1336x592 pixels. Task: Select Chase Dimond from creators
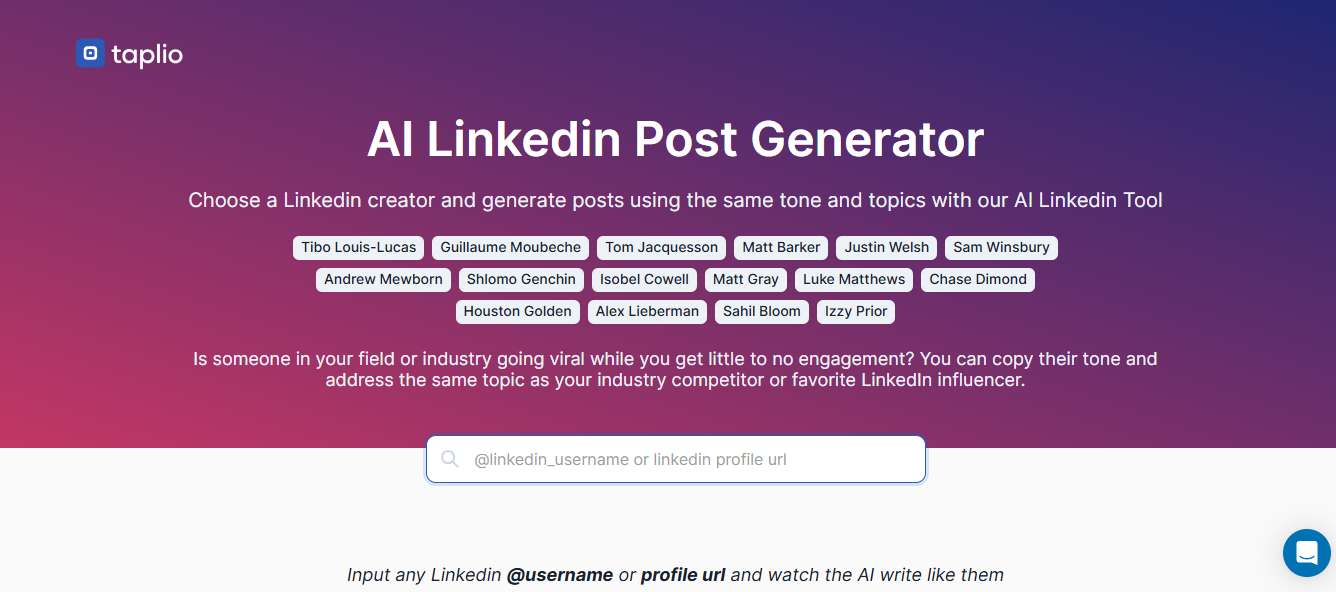tap(978, 279)
